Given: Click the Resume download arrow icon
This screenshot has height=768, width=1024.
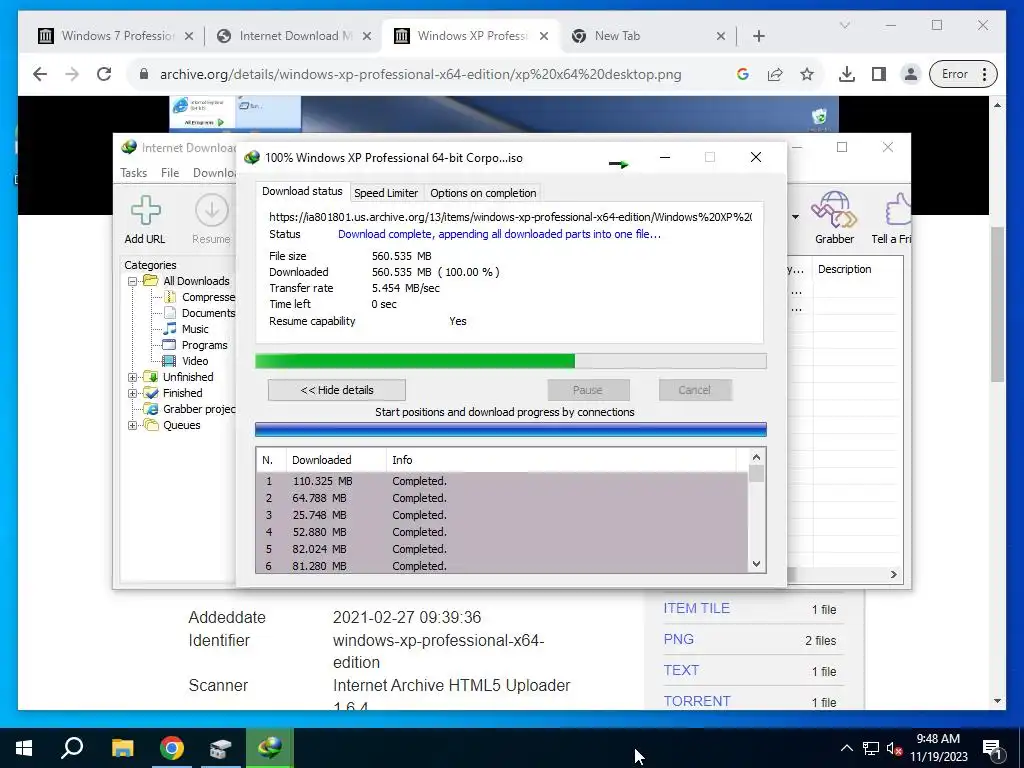Looking at the screenshot, I should tap(212, 210).
